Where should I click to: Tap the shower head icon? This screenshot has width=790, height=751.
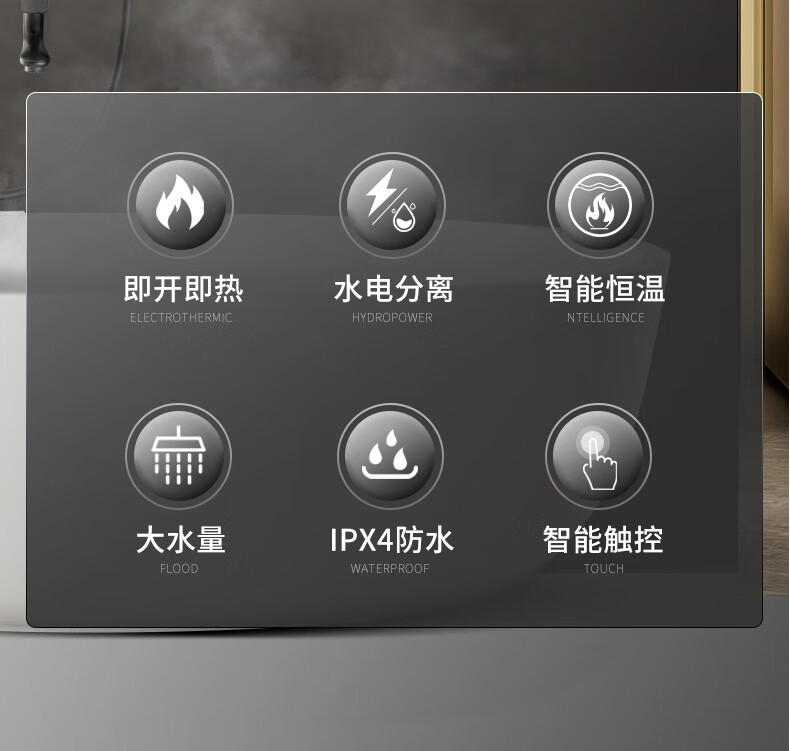click(x=178, y=456)
